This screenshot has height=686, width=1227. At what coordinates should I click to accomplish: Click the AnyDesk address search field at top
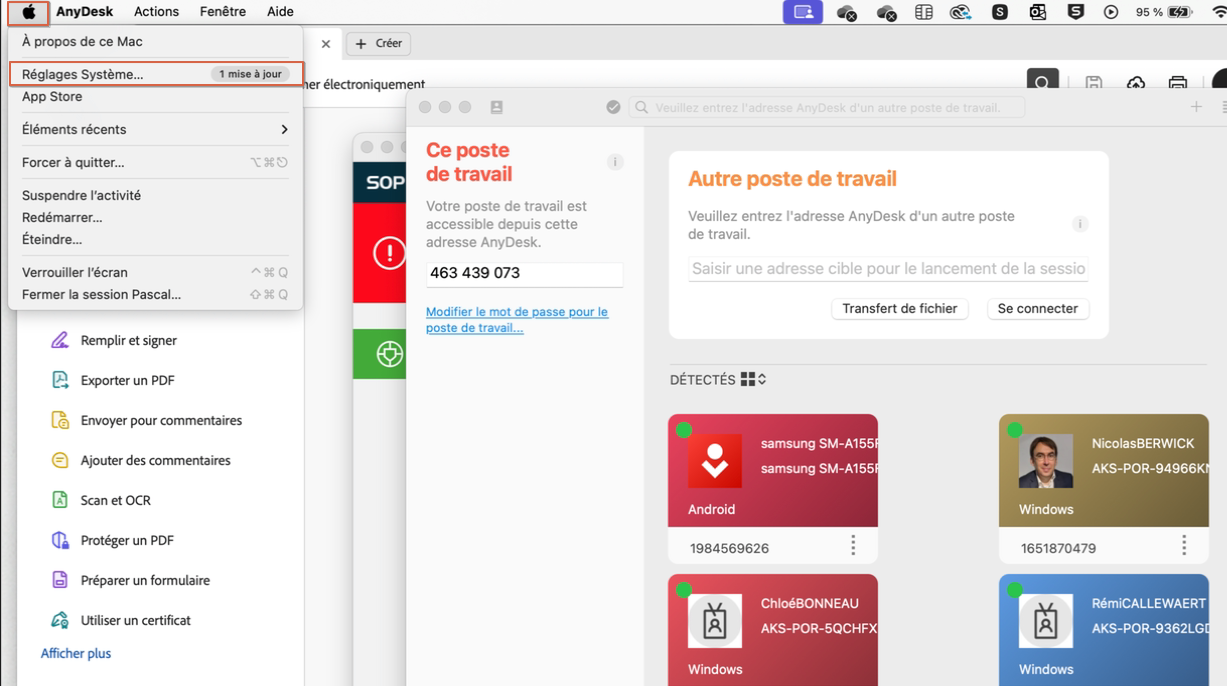click(828, 107)
